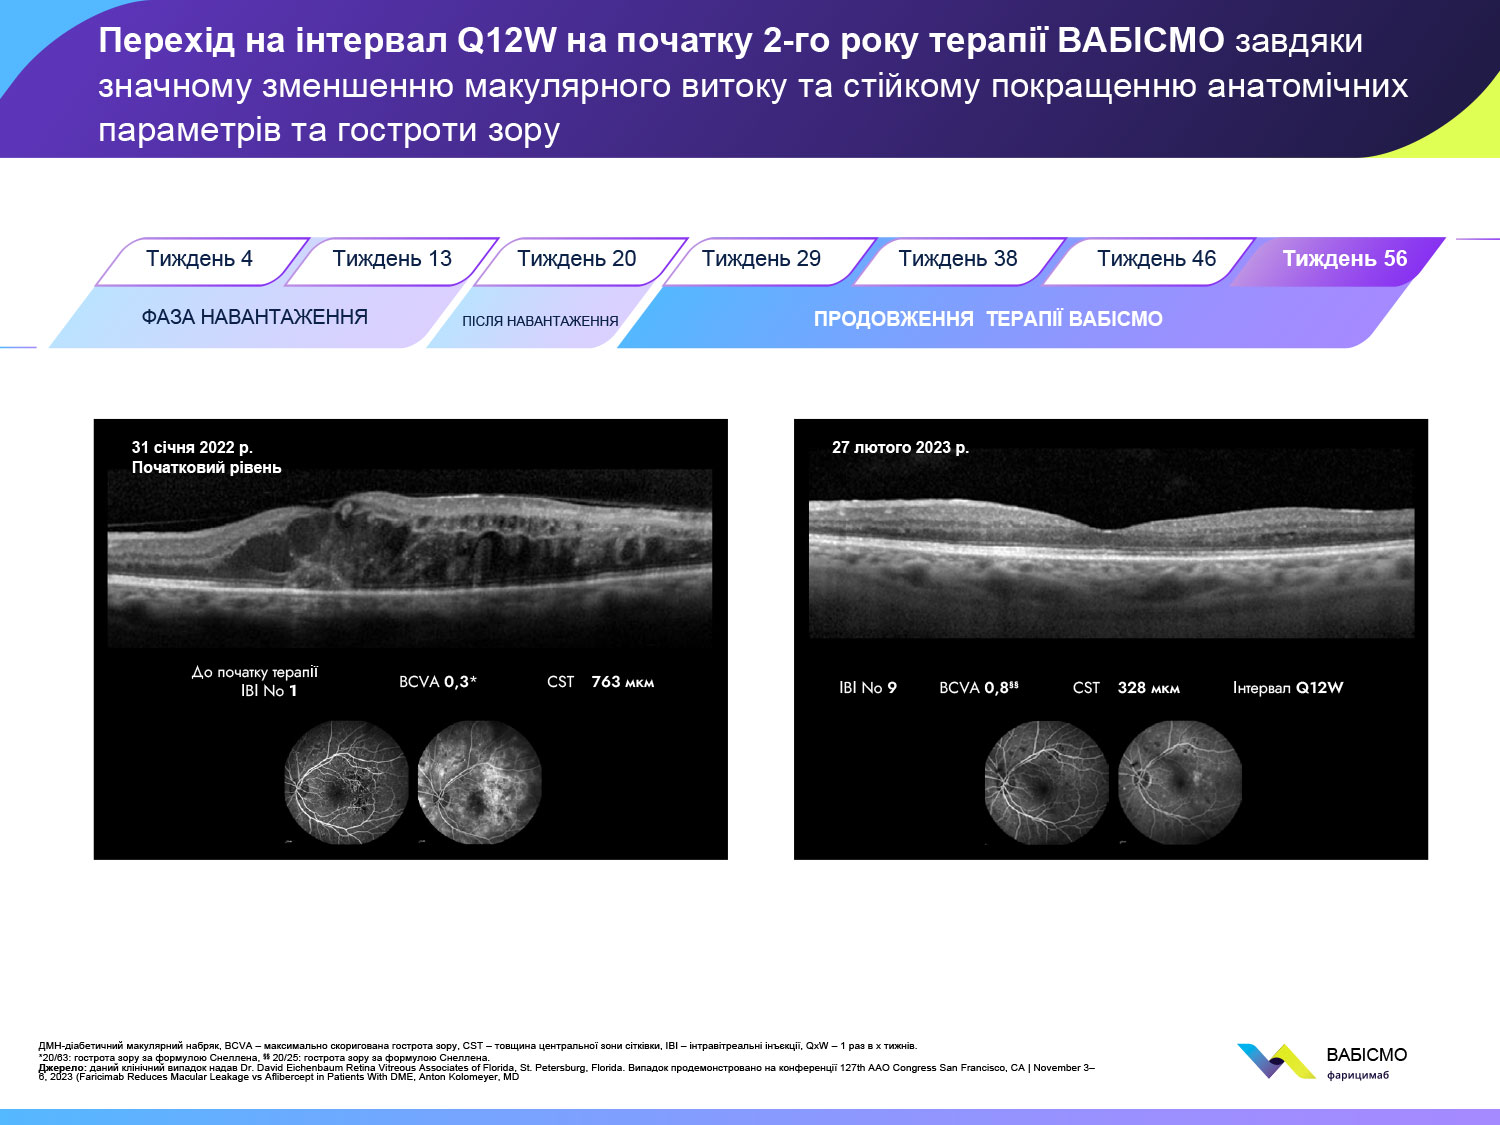This screenshot has width=1500, height=1125.
Task: Click the ПІСЛЯ НАВАНТАЖЕННЯ phase band
Action: click(x=540, y=321)
